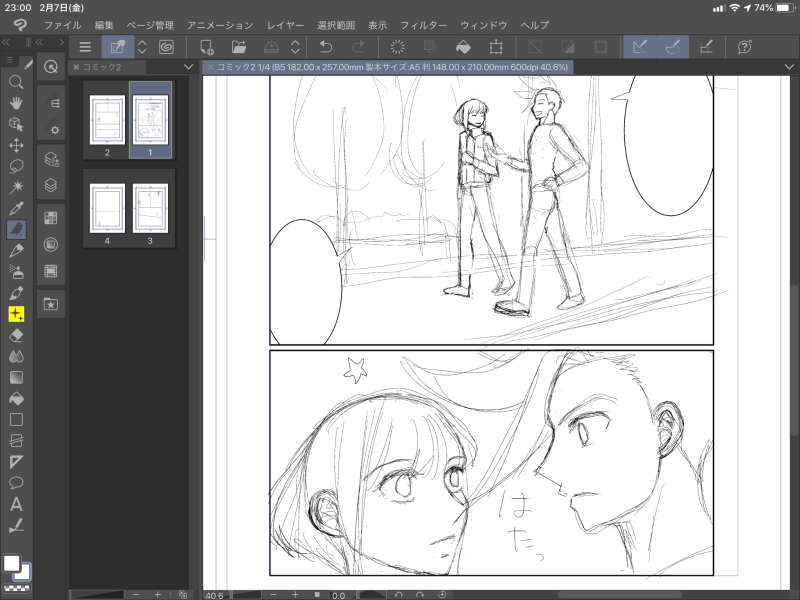Viewport: 800px width, 600px height.
Task: Open canvas tab list chevron at far right
Action: pyautogui.click(x=789, y=67)
